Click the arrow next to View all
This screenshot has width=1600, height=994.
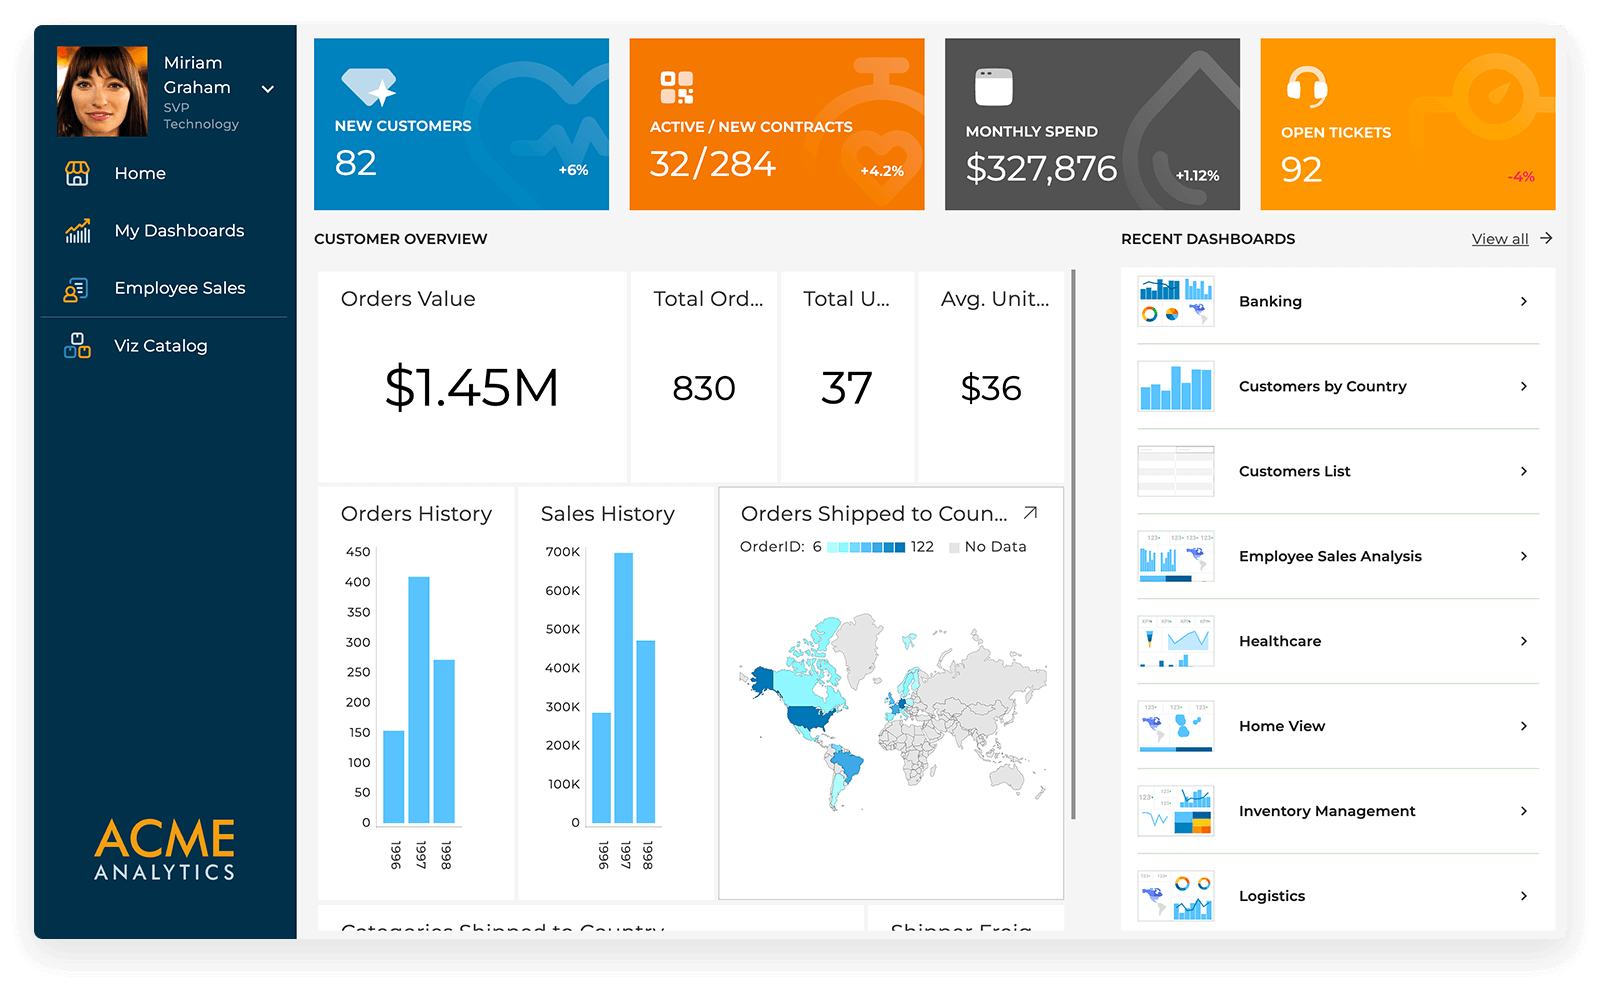tap(1546, 238)
